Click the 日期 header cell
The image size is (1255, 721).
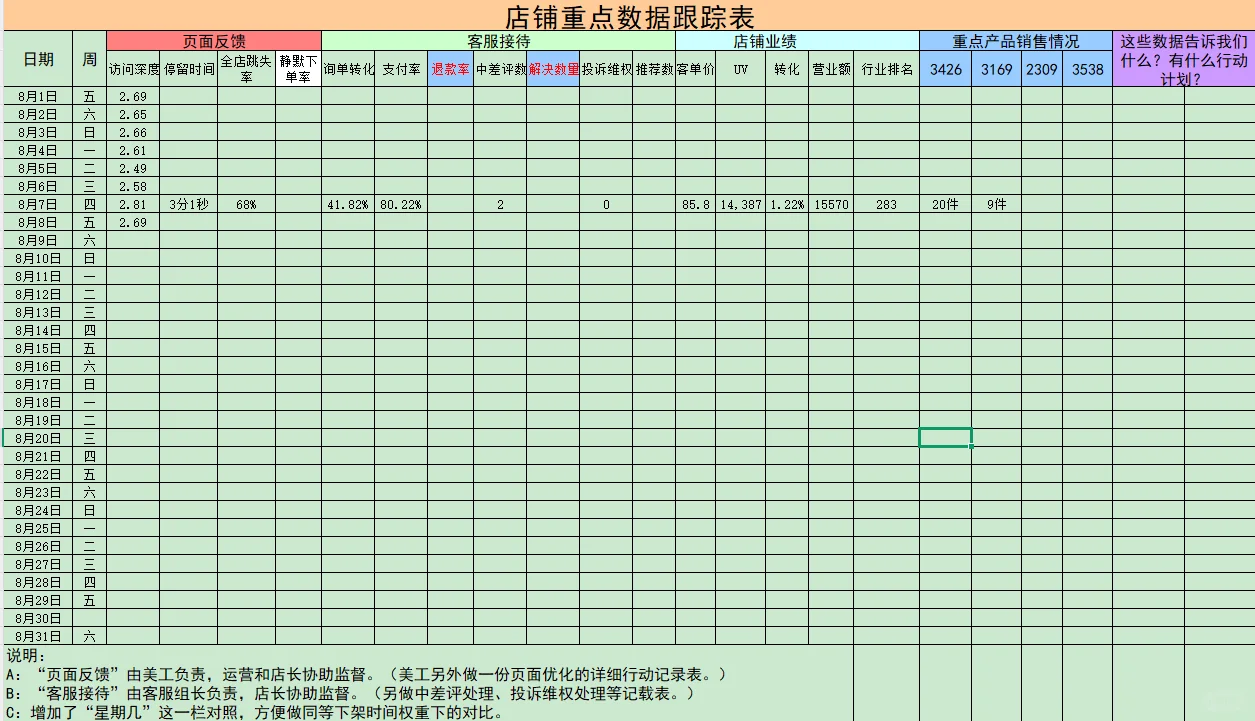pos(39,59)
